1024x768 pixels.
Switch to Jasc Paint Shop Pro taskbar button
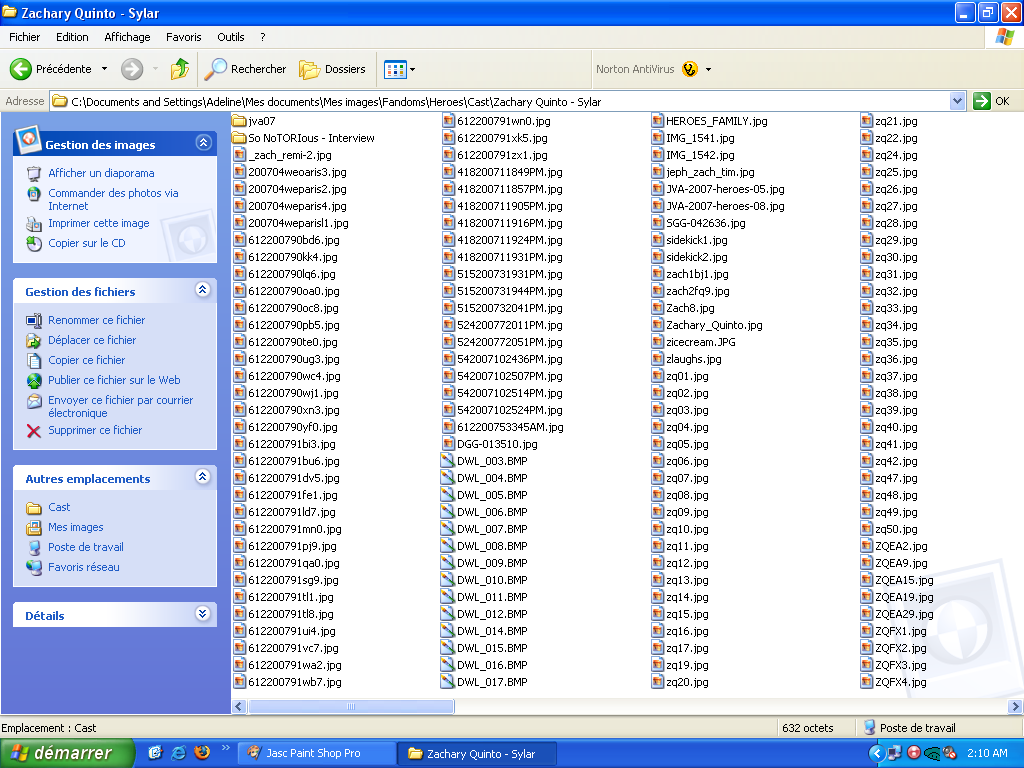click(x=314, y=753)
